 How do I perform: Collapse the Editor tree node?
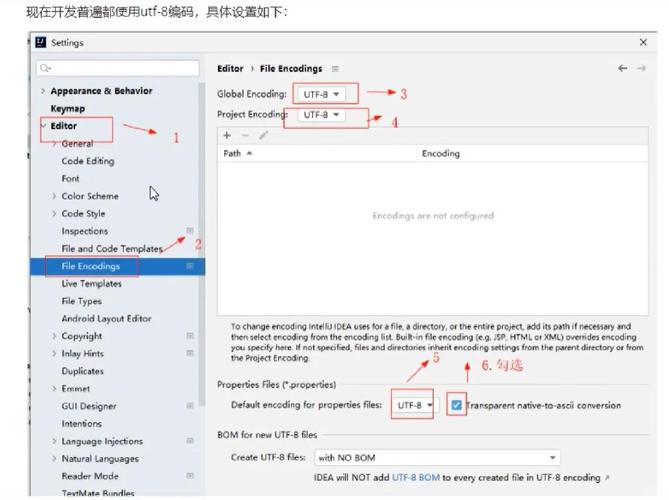click(x=43, y=125)
